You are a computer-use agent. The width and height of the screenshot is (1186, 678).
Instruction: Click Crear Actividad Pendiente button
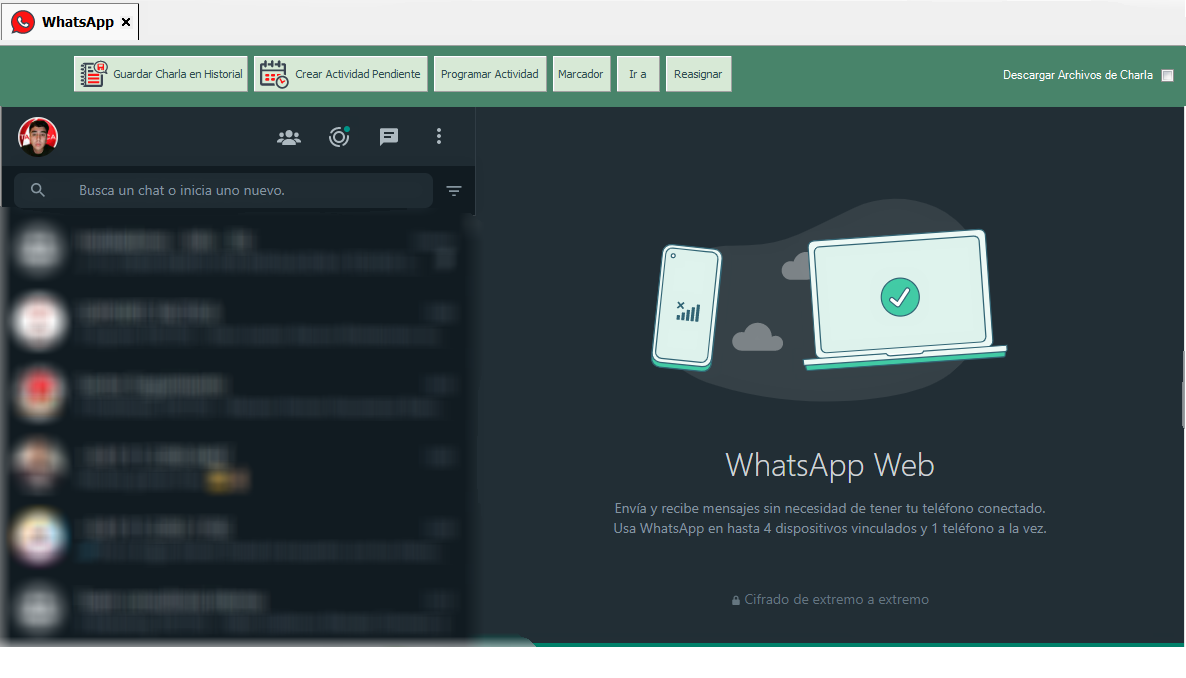tap(340, 74)
